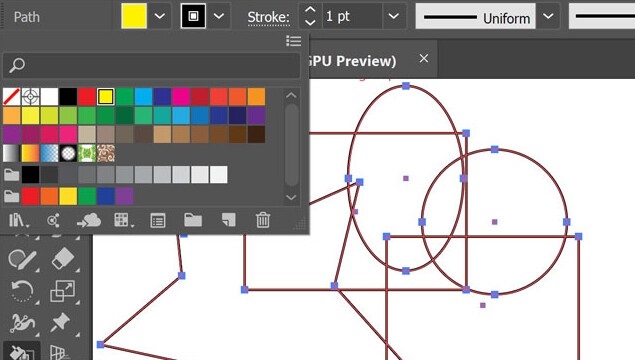The height and width of the screenshot is (360, 635).
Task: Open the Swatch Options icon
Action: (158, 221)
